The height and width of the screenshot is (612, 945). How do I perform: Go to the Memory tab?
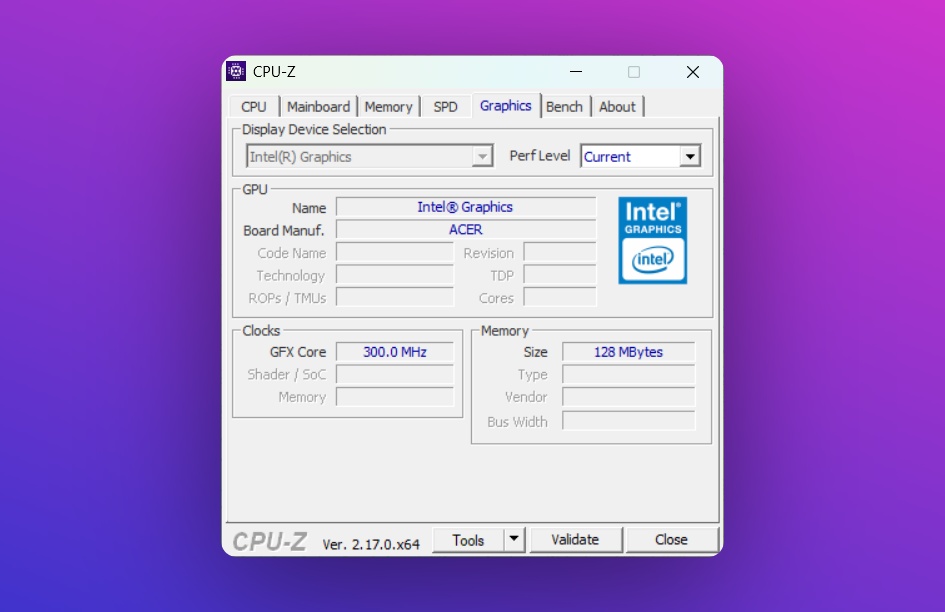click(388, 107)
